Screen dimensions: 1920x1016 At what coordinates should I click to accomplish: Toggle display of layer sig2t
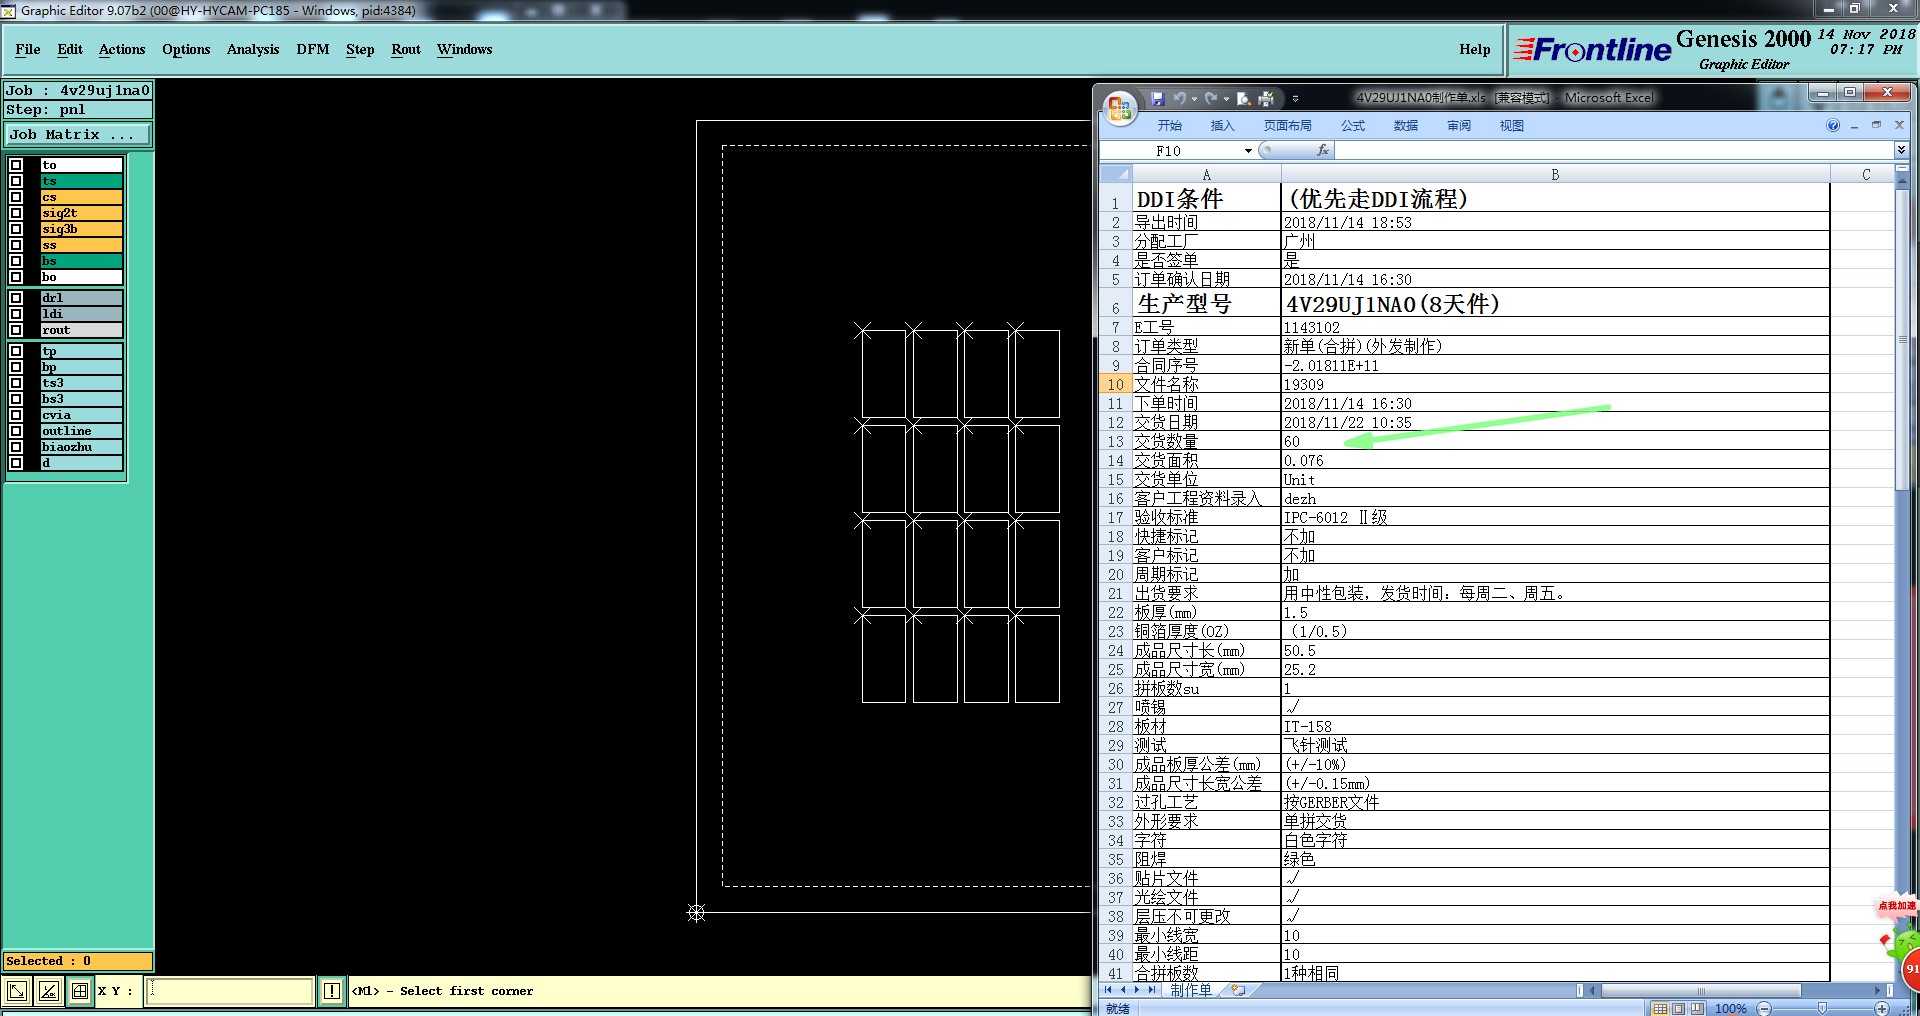click(16, 213)
